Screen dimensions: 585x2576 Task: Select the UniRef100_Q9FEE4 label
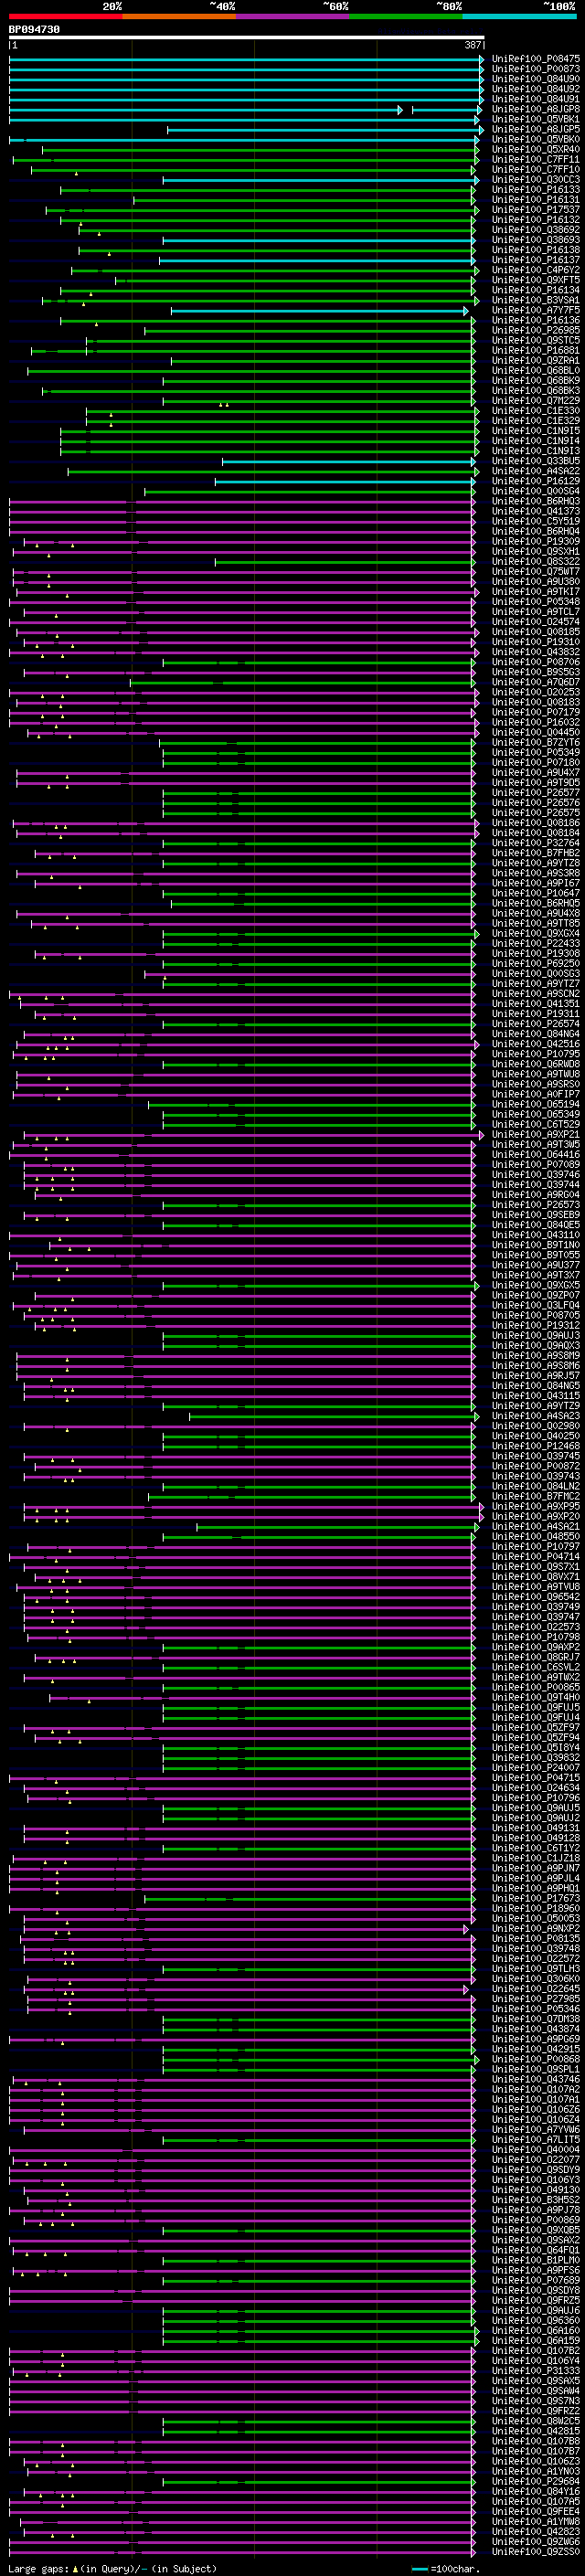(x=536, y=2511)
